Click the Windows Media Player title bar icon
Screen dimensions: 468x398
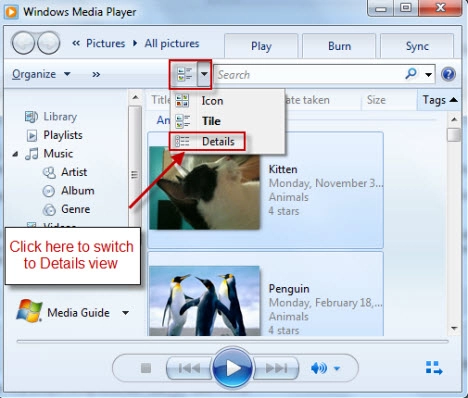(11, 12)
